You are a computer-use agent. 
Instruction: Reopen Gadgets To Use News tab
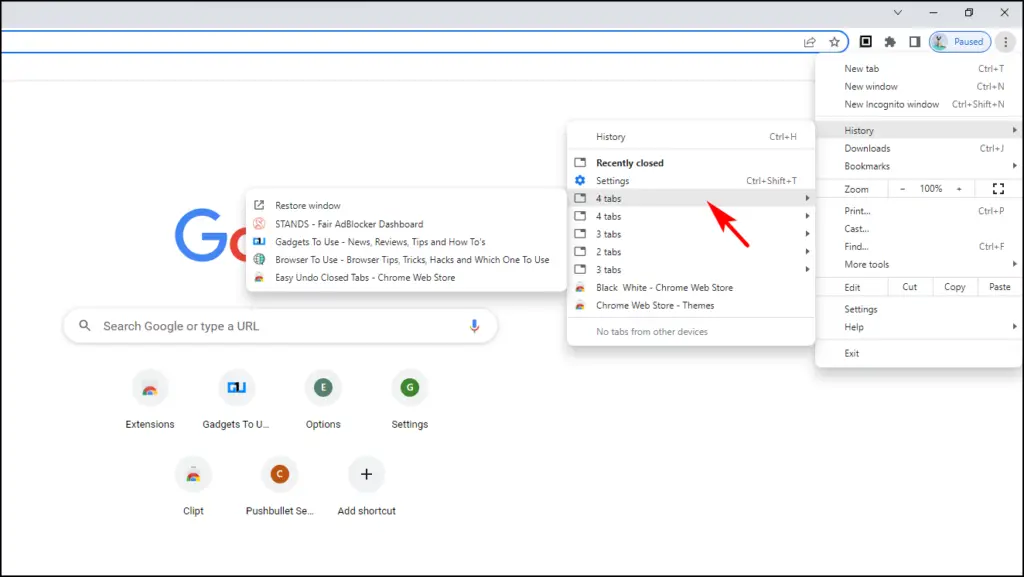coord(406,242)
